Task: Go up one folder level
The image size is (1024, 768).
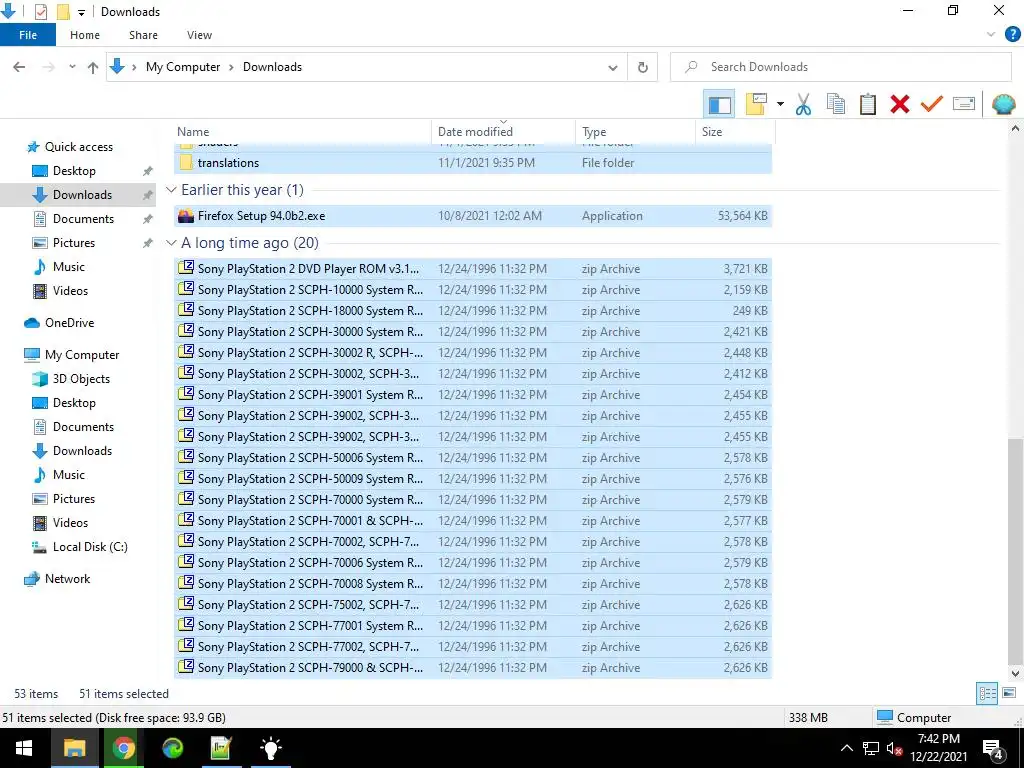Action: [93, 67]
